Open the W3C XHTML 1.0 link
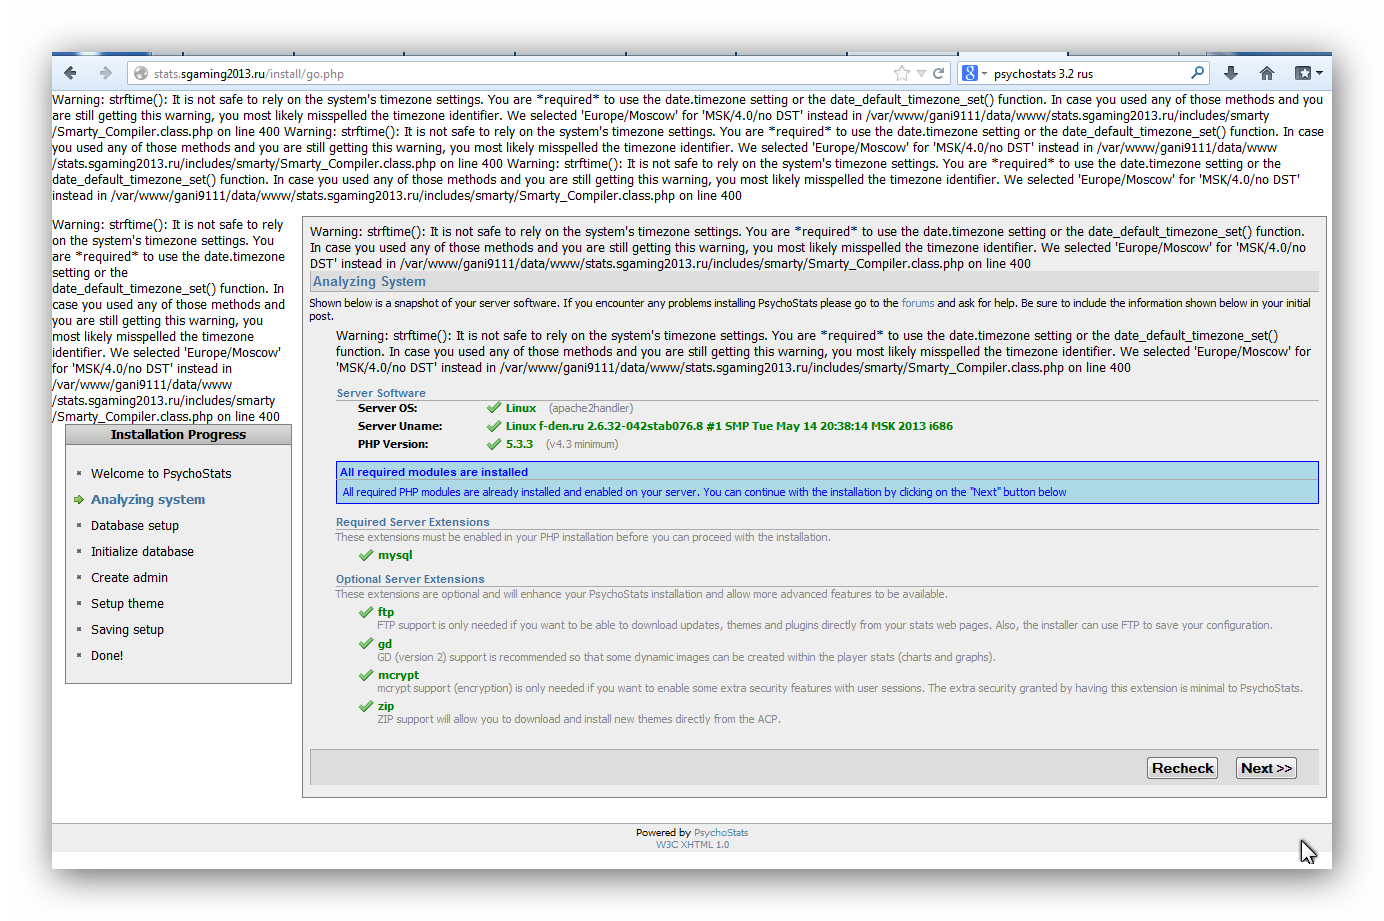 692,845
